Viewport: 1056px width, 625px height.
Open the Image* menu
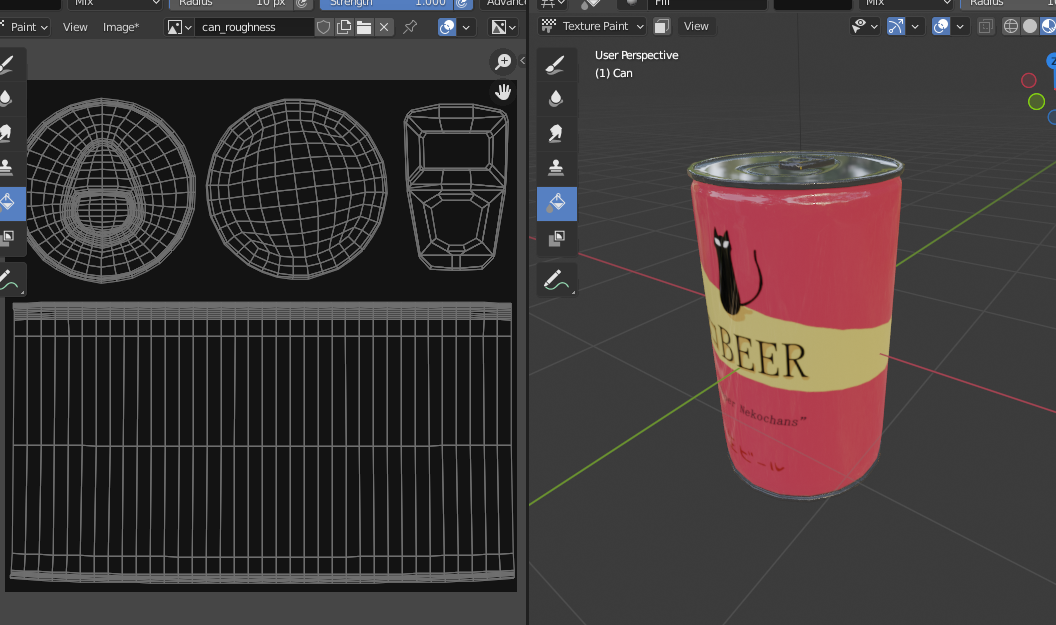click(x=121, y=27)
